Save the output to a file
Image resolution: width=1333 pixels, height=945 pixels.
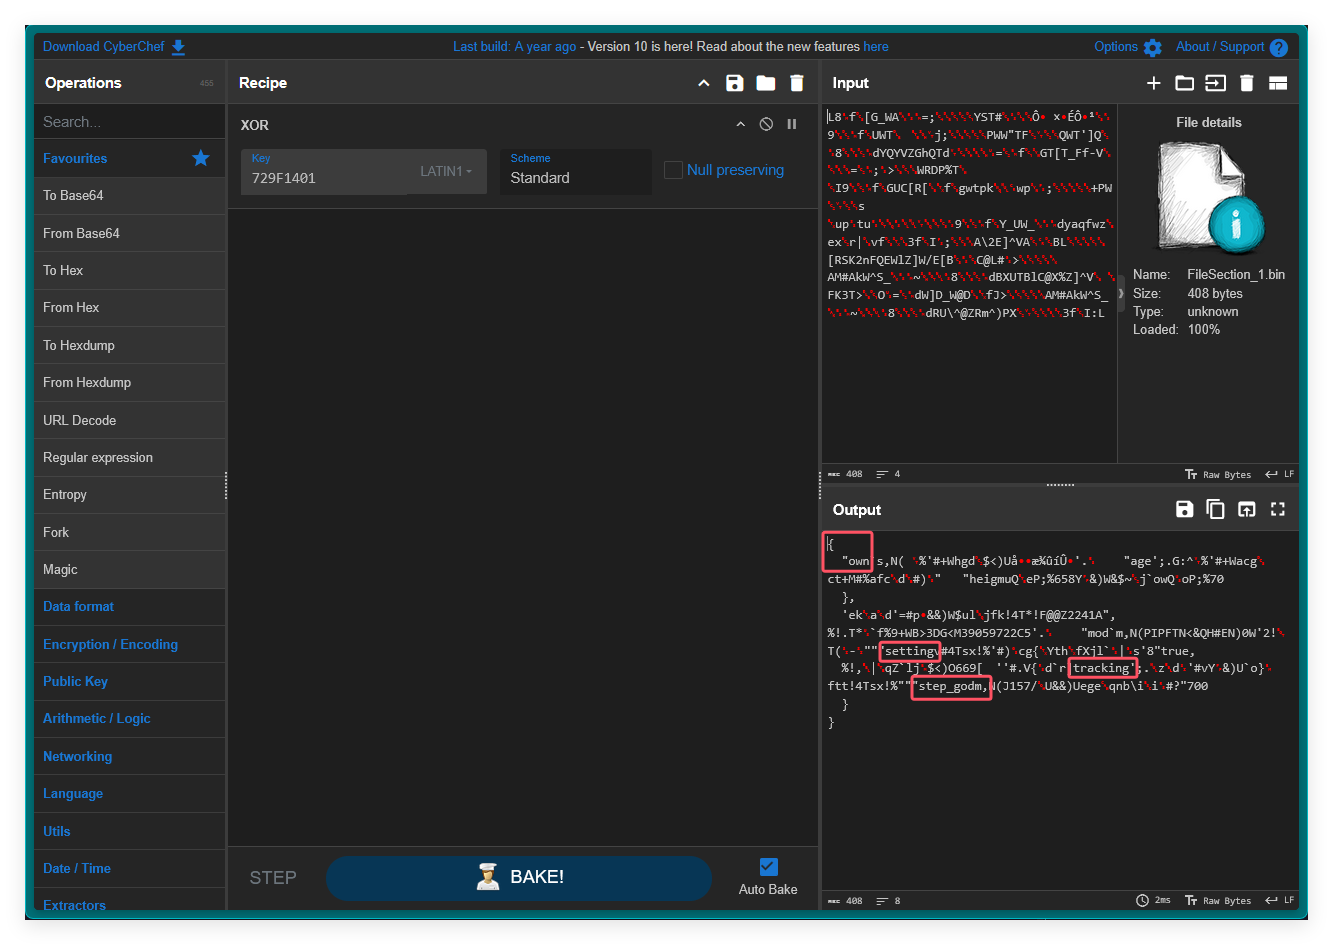tap(1185, 509)
